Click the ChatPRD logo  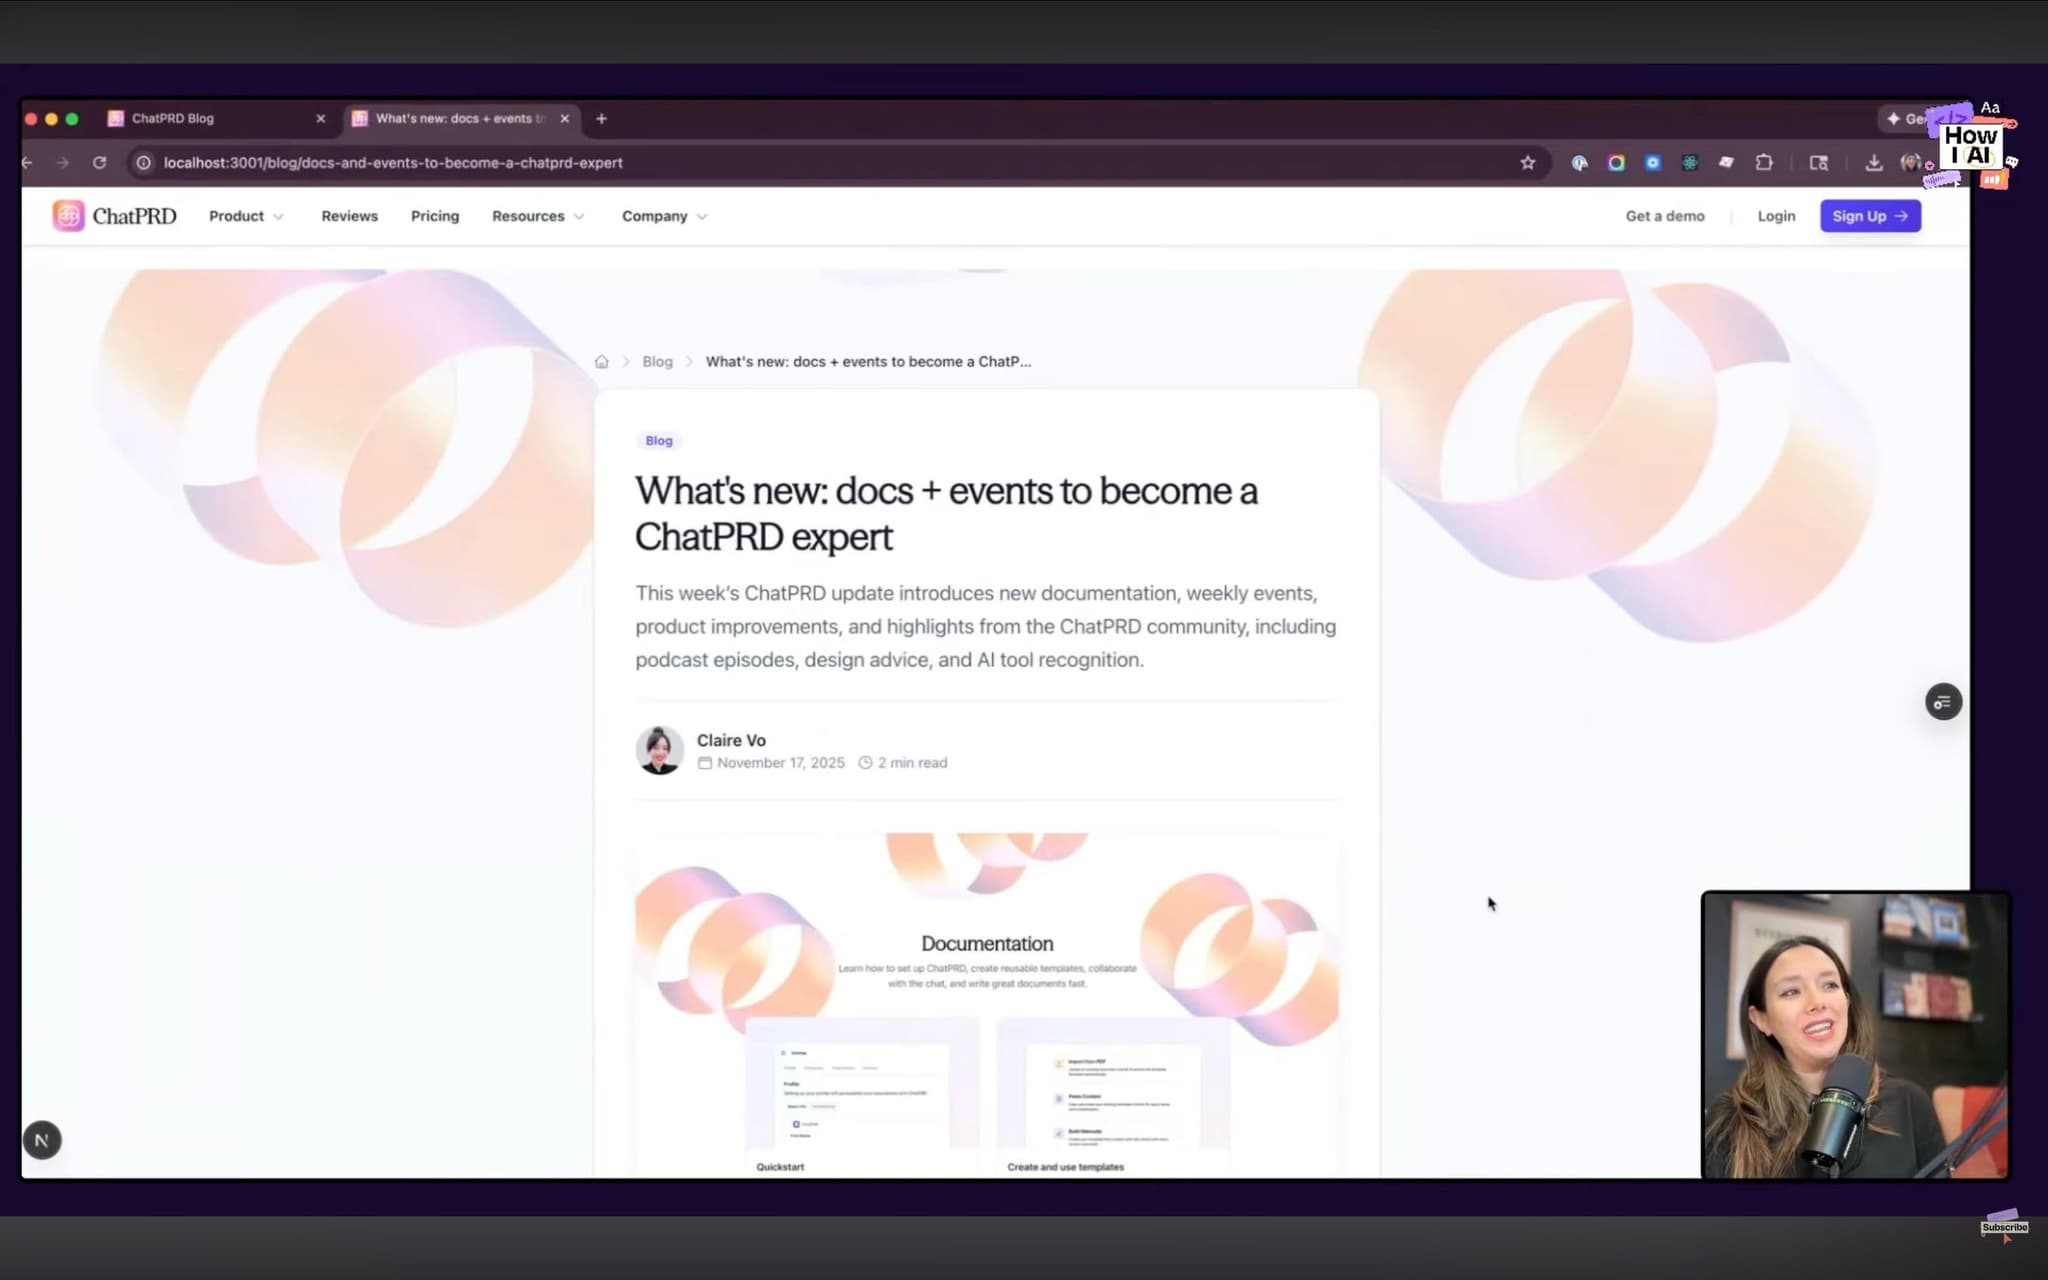(114, 216)
